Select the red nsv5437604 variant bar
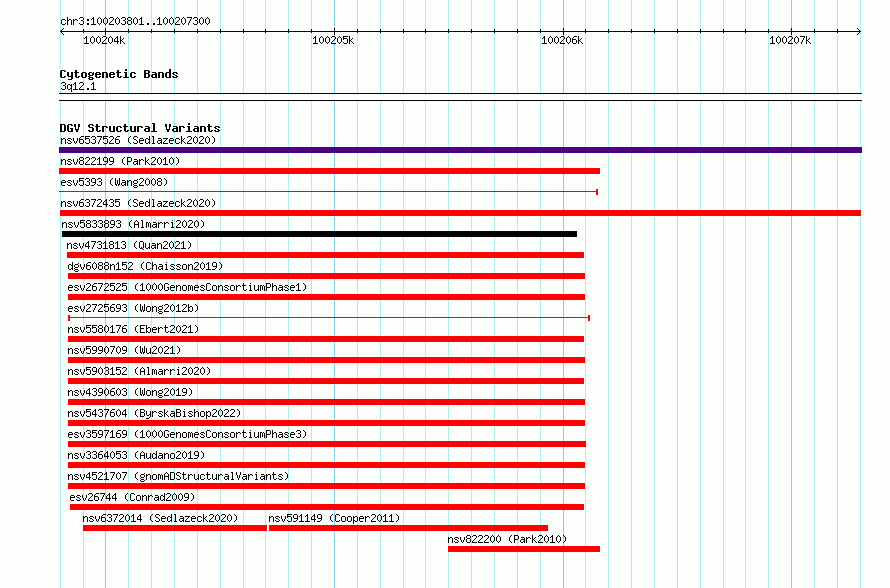 [x=326, y=423]
